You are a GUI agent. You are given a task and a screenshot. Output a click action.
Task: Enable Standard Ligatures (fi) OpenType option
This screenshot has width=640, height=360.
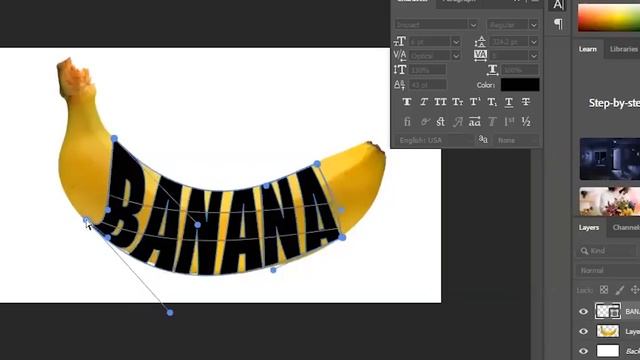(x=407, y=122)
